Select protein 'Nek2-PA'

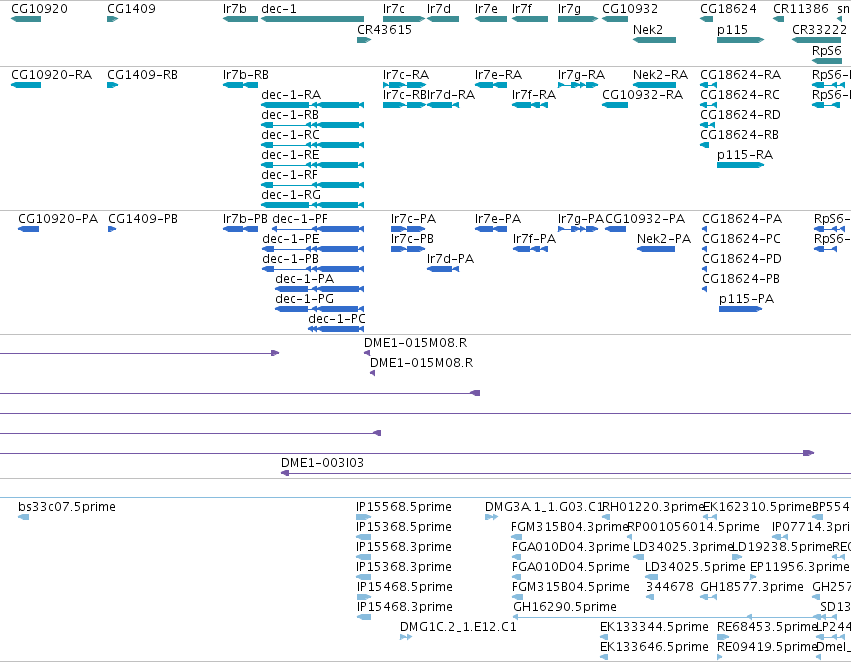tap(664, 239)
